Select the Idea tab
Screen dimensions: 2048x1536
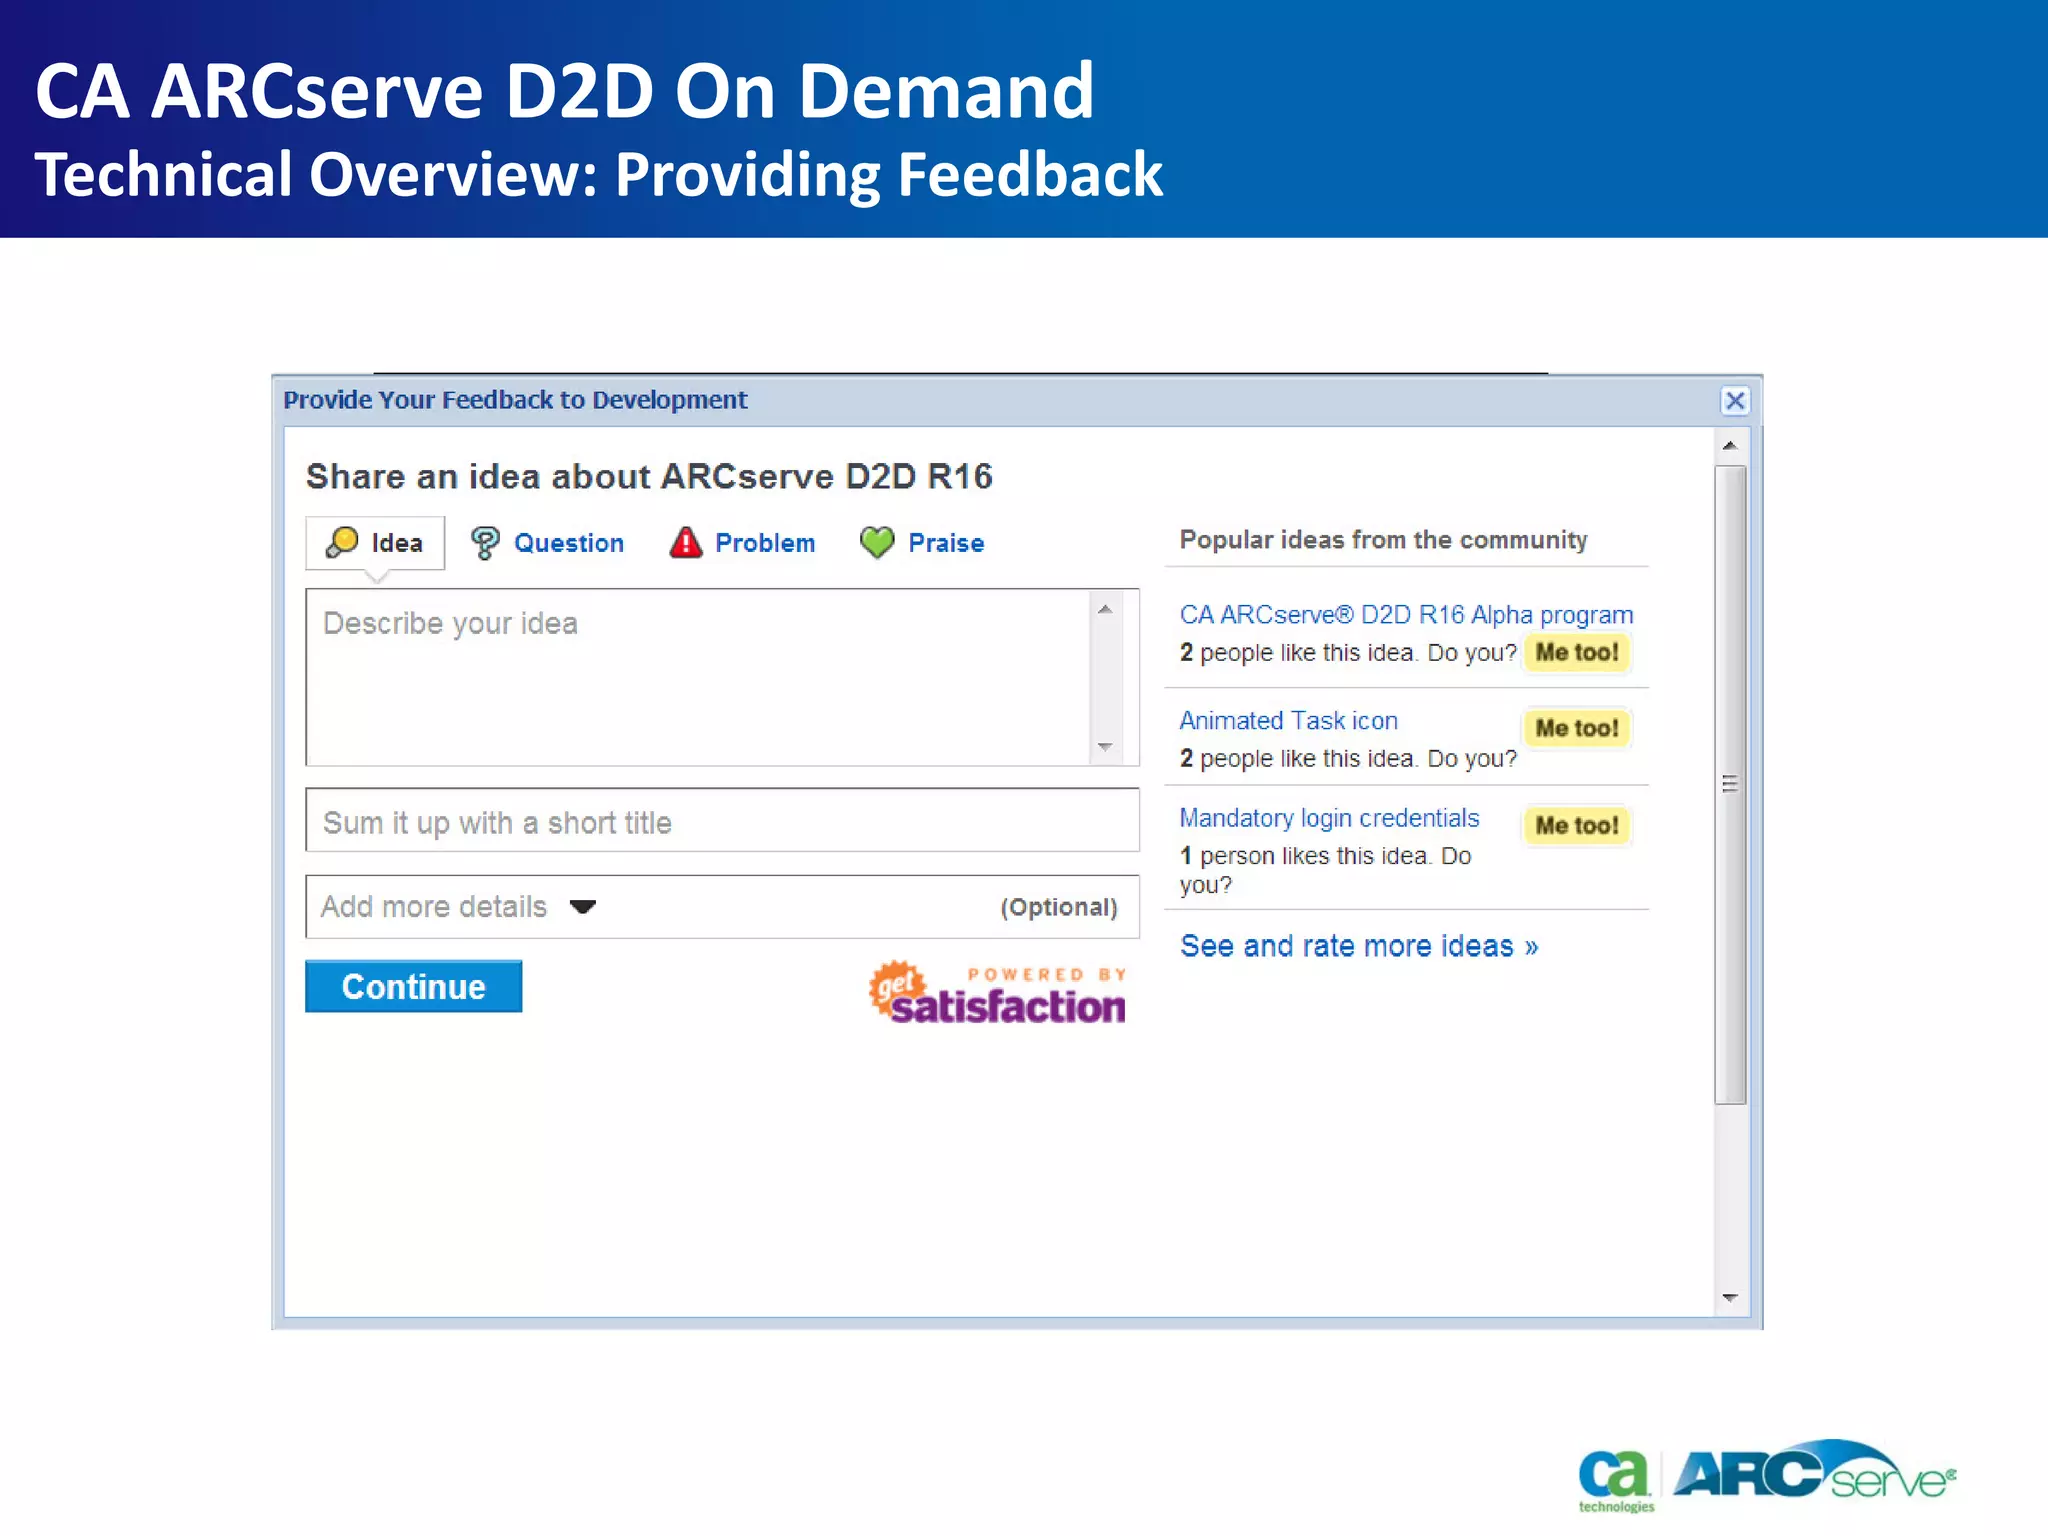coord(375,543)
